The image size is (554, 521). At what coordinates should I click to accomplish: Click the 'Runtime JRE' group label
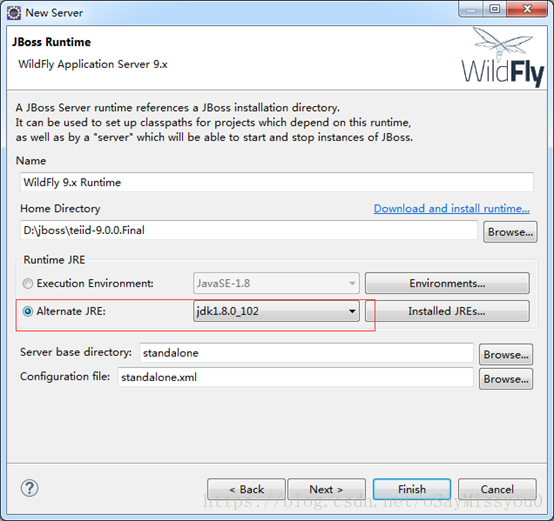(54, 260)
